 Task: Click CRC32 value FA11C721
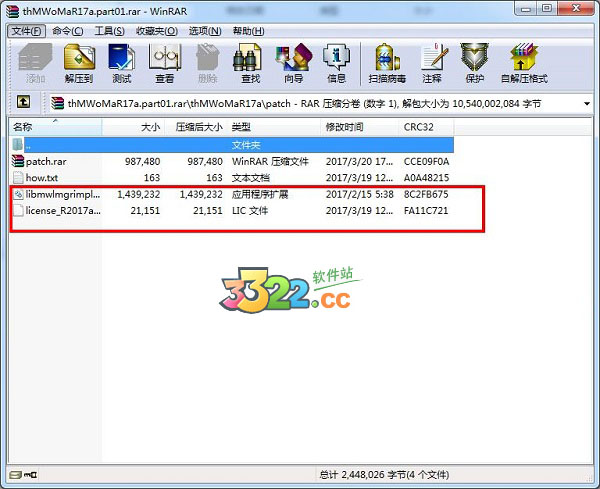pyautogui.click(x=426, y=210)
